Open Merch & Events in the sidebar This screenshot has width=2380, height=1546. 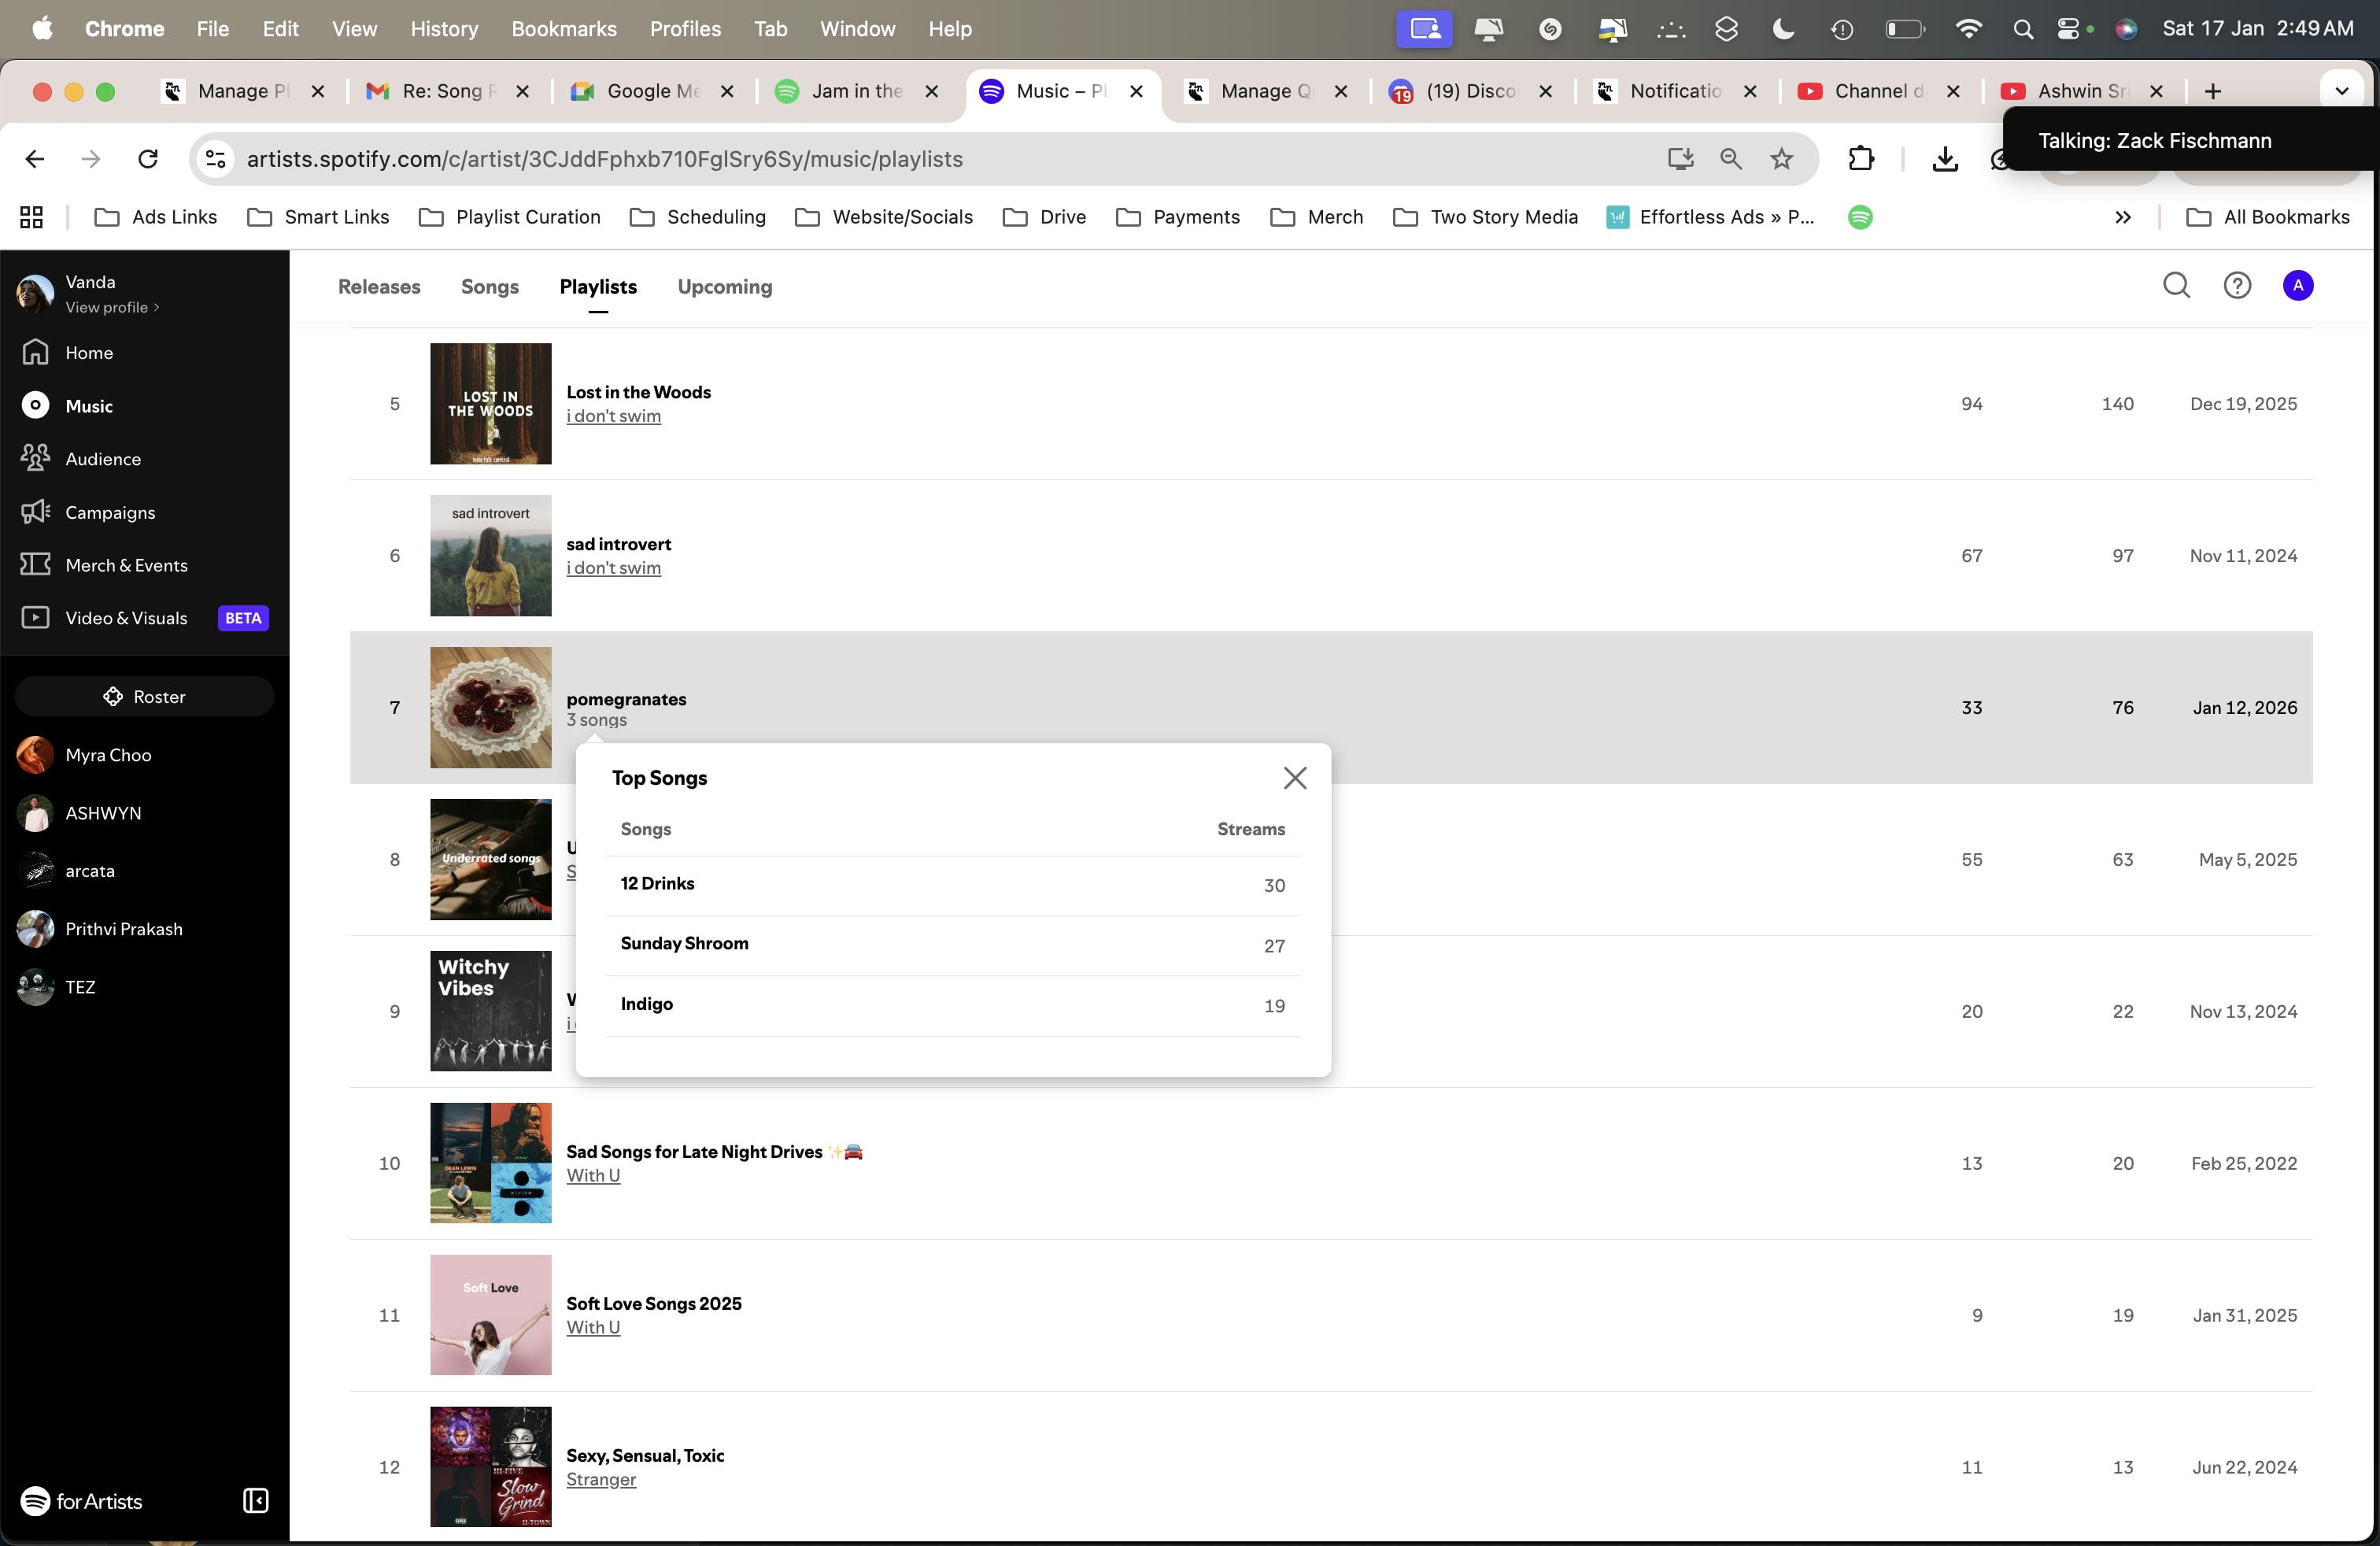coord(125,565)
